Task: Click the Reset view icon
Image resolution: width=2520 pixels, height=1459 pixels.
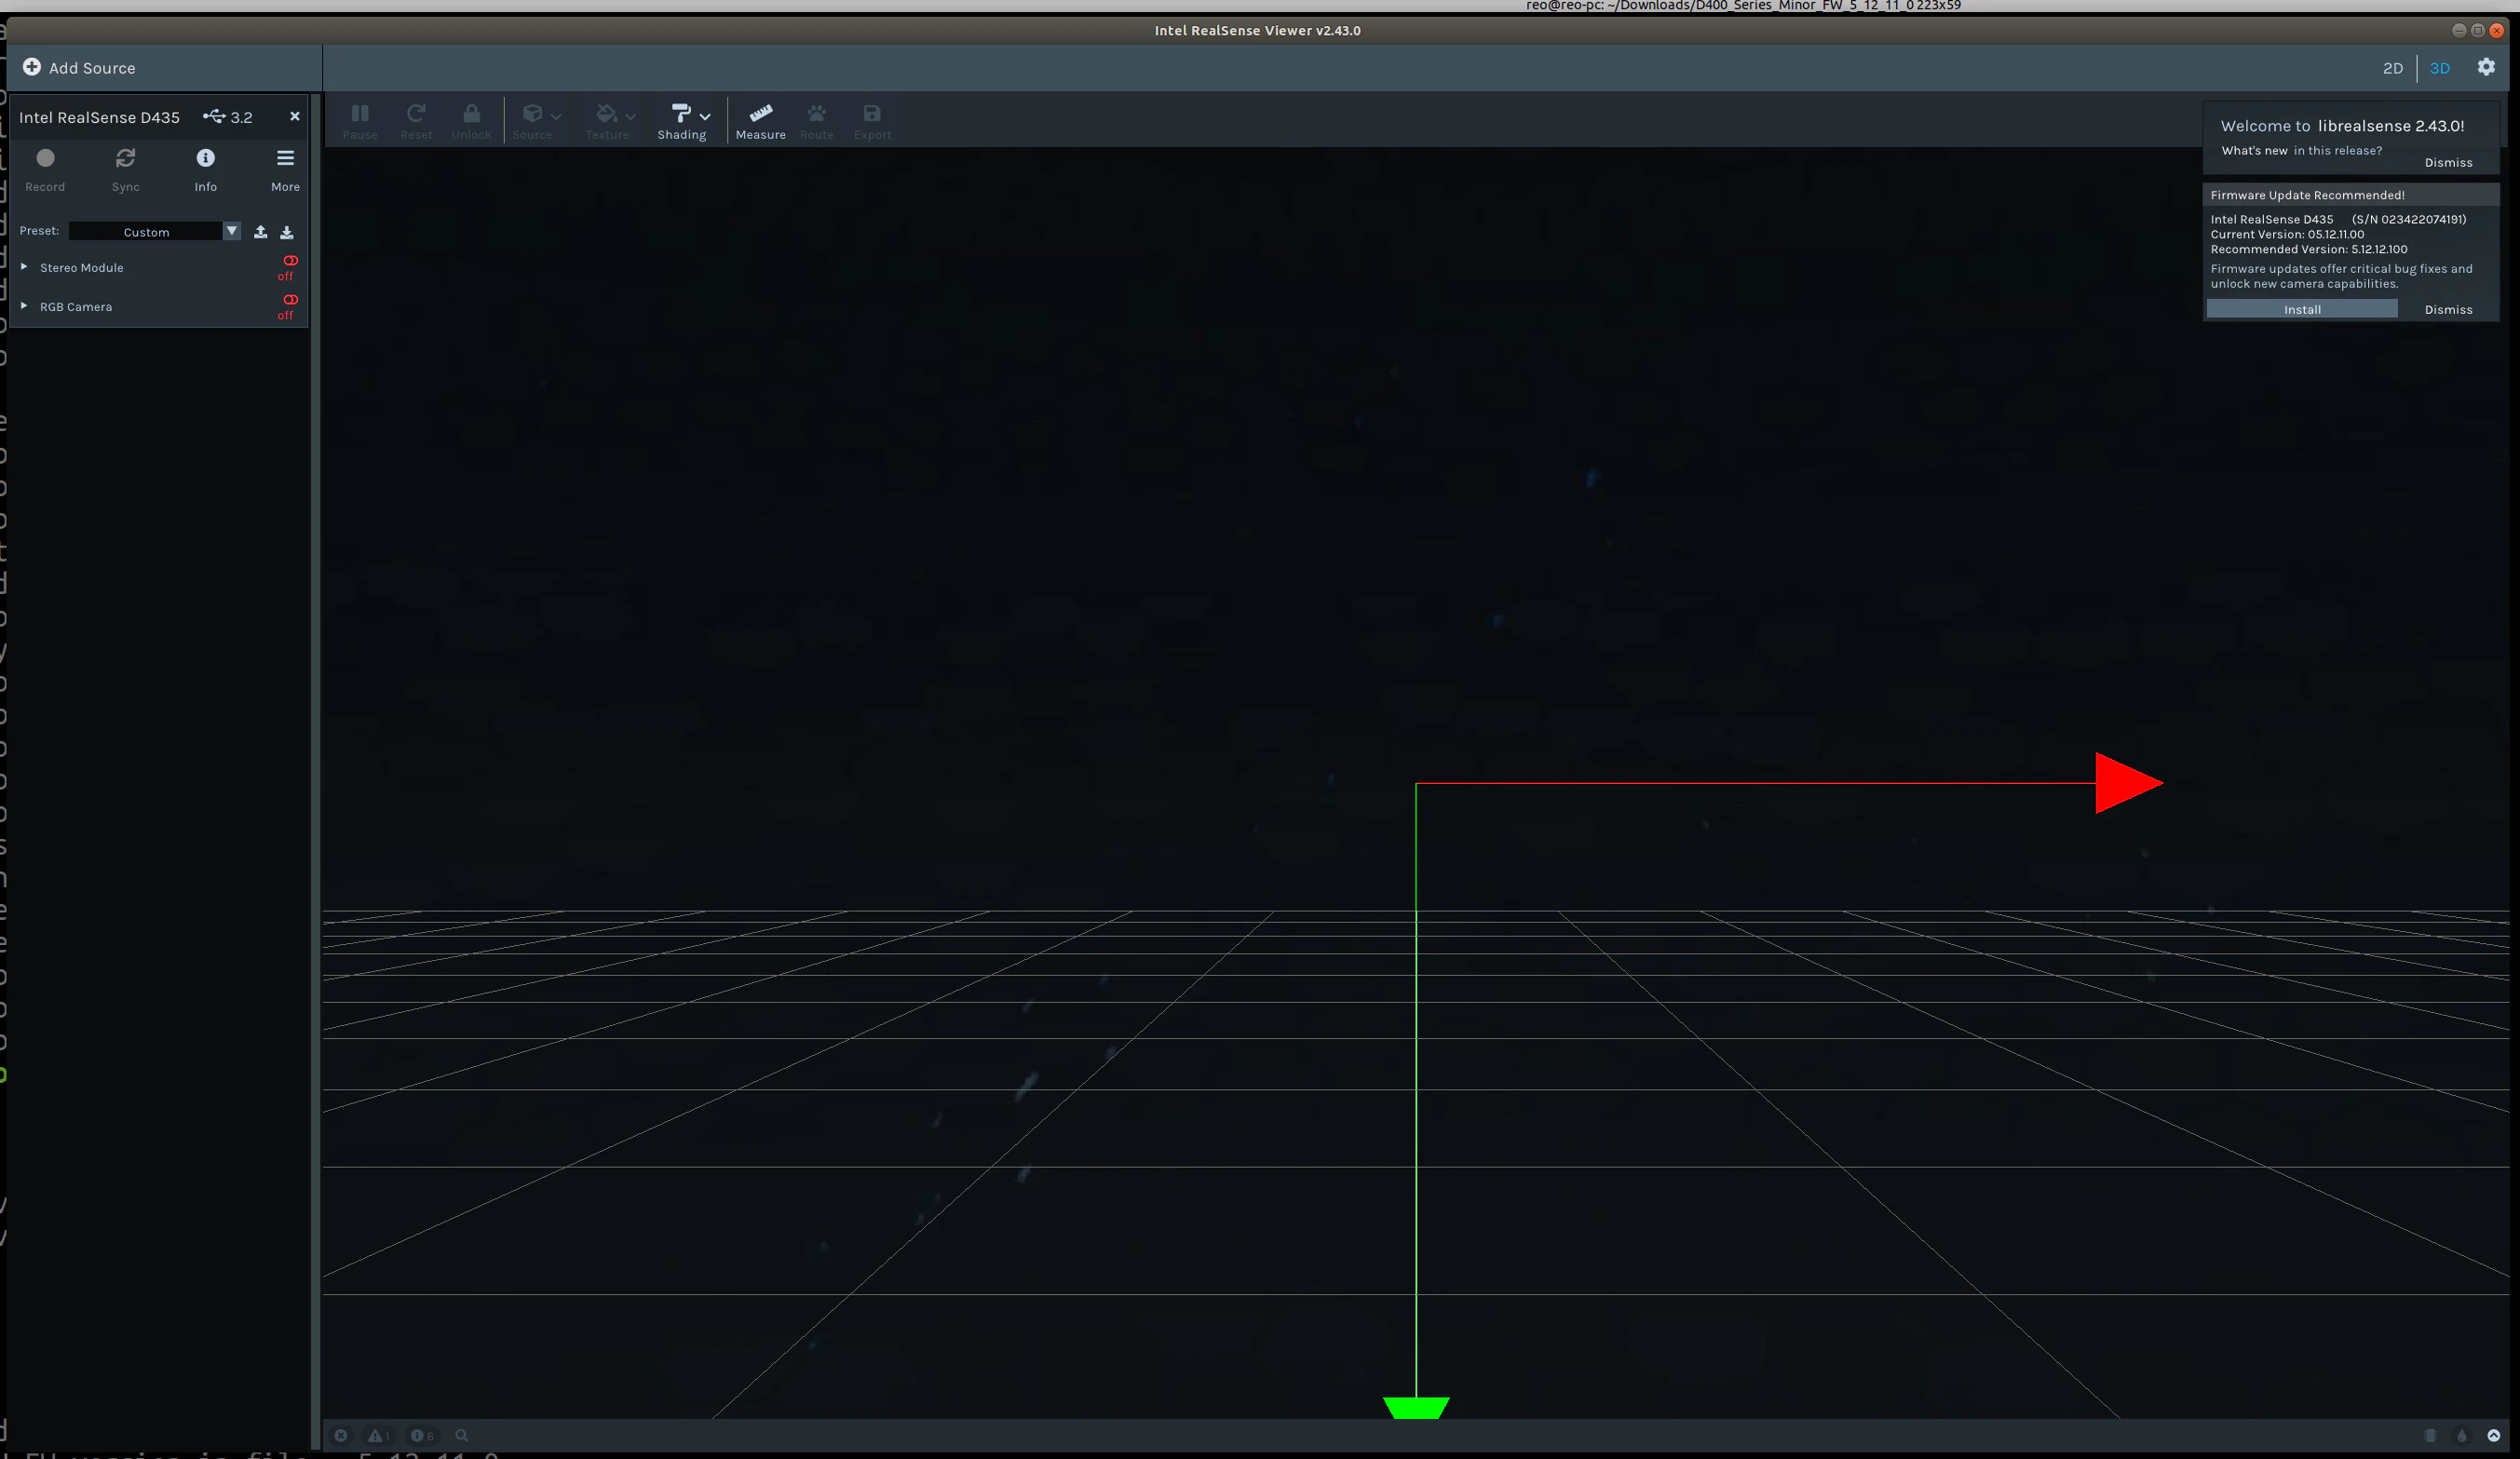Action: tap(416, 113)
